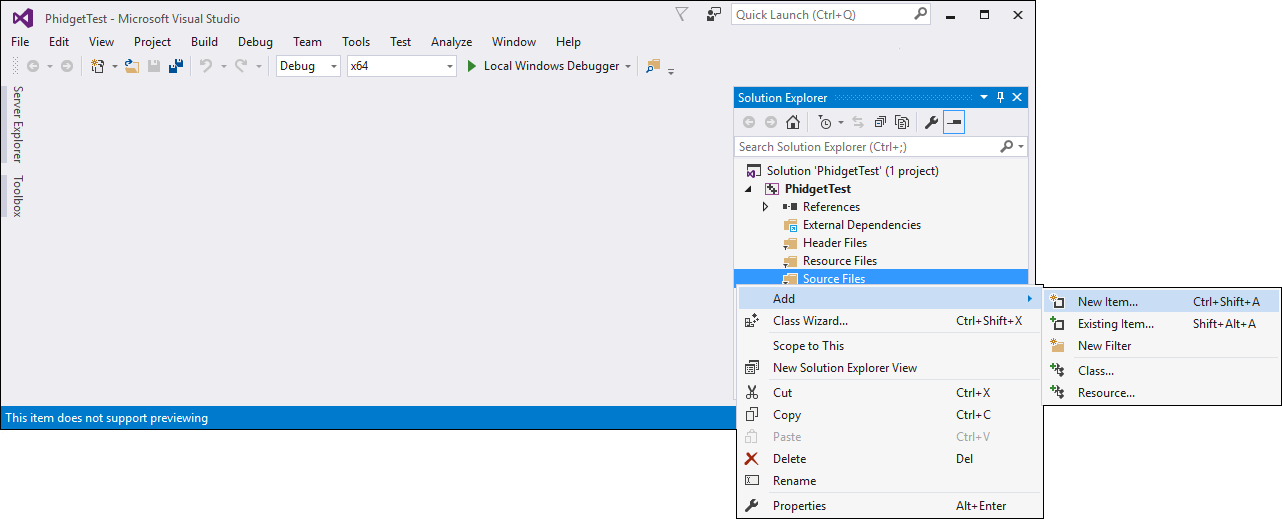Select Copy in the context menu
The height and width of the screenshot is (519, 1282).
[890, 415]
